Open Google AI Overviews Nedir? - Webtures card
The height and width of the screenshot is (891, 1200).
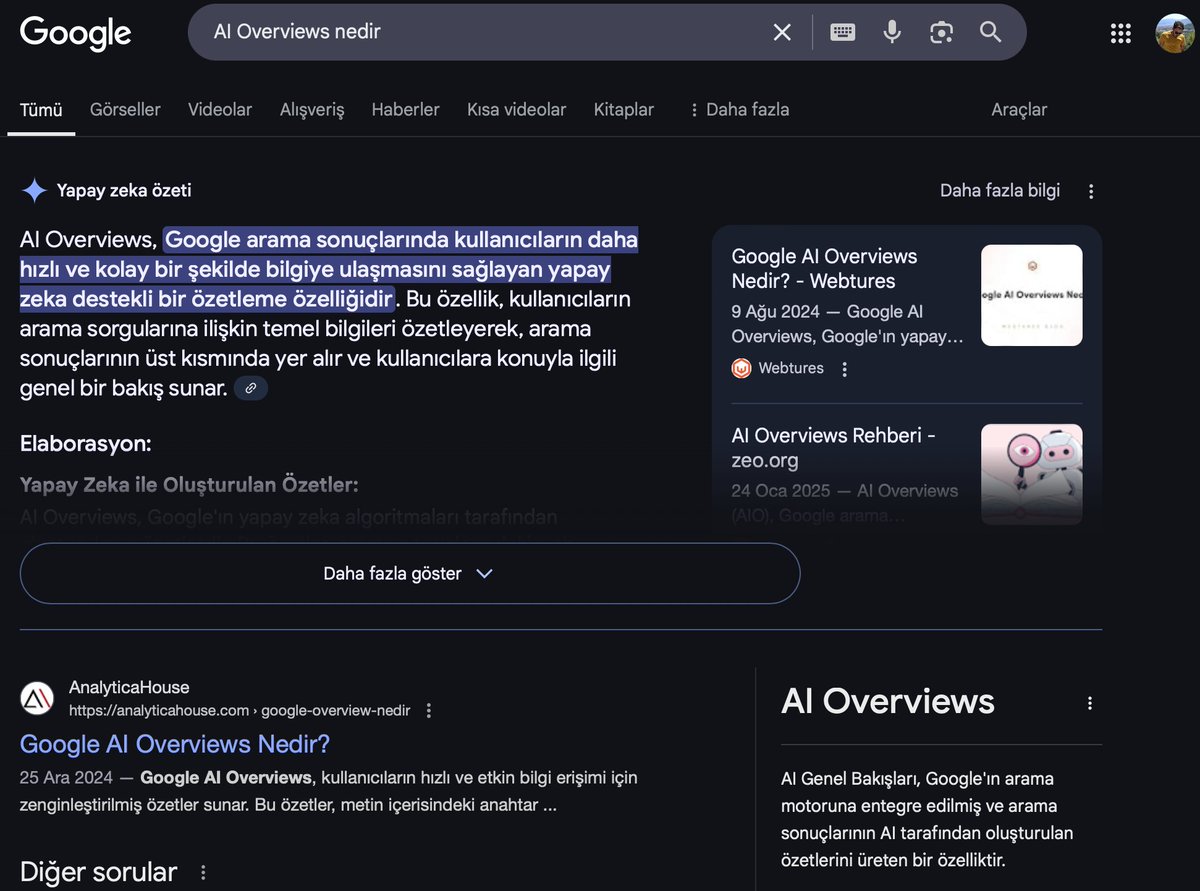tap(824, 268)
